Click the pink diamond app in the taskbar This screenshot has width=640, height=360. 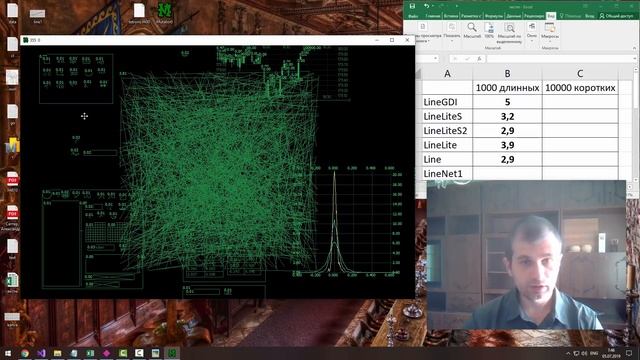(107, 353)
